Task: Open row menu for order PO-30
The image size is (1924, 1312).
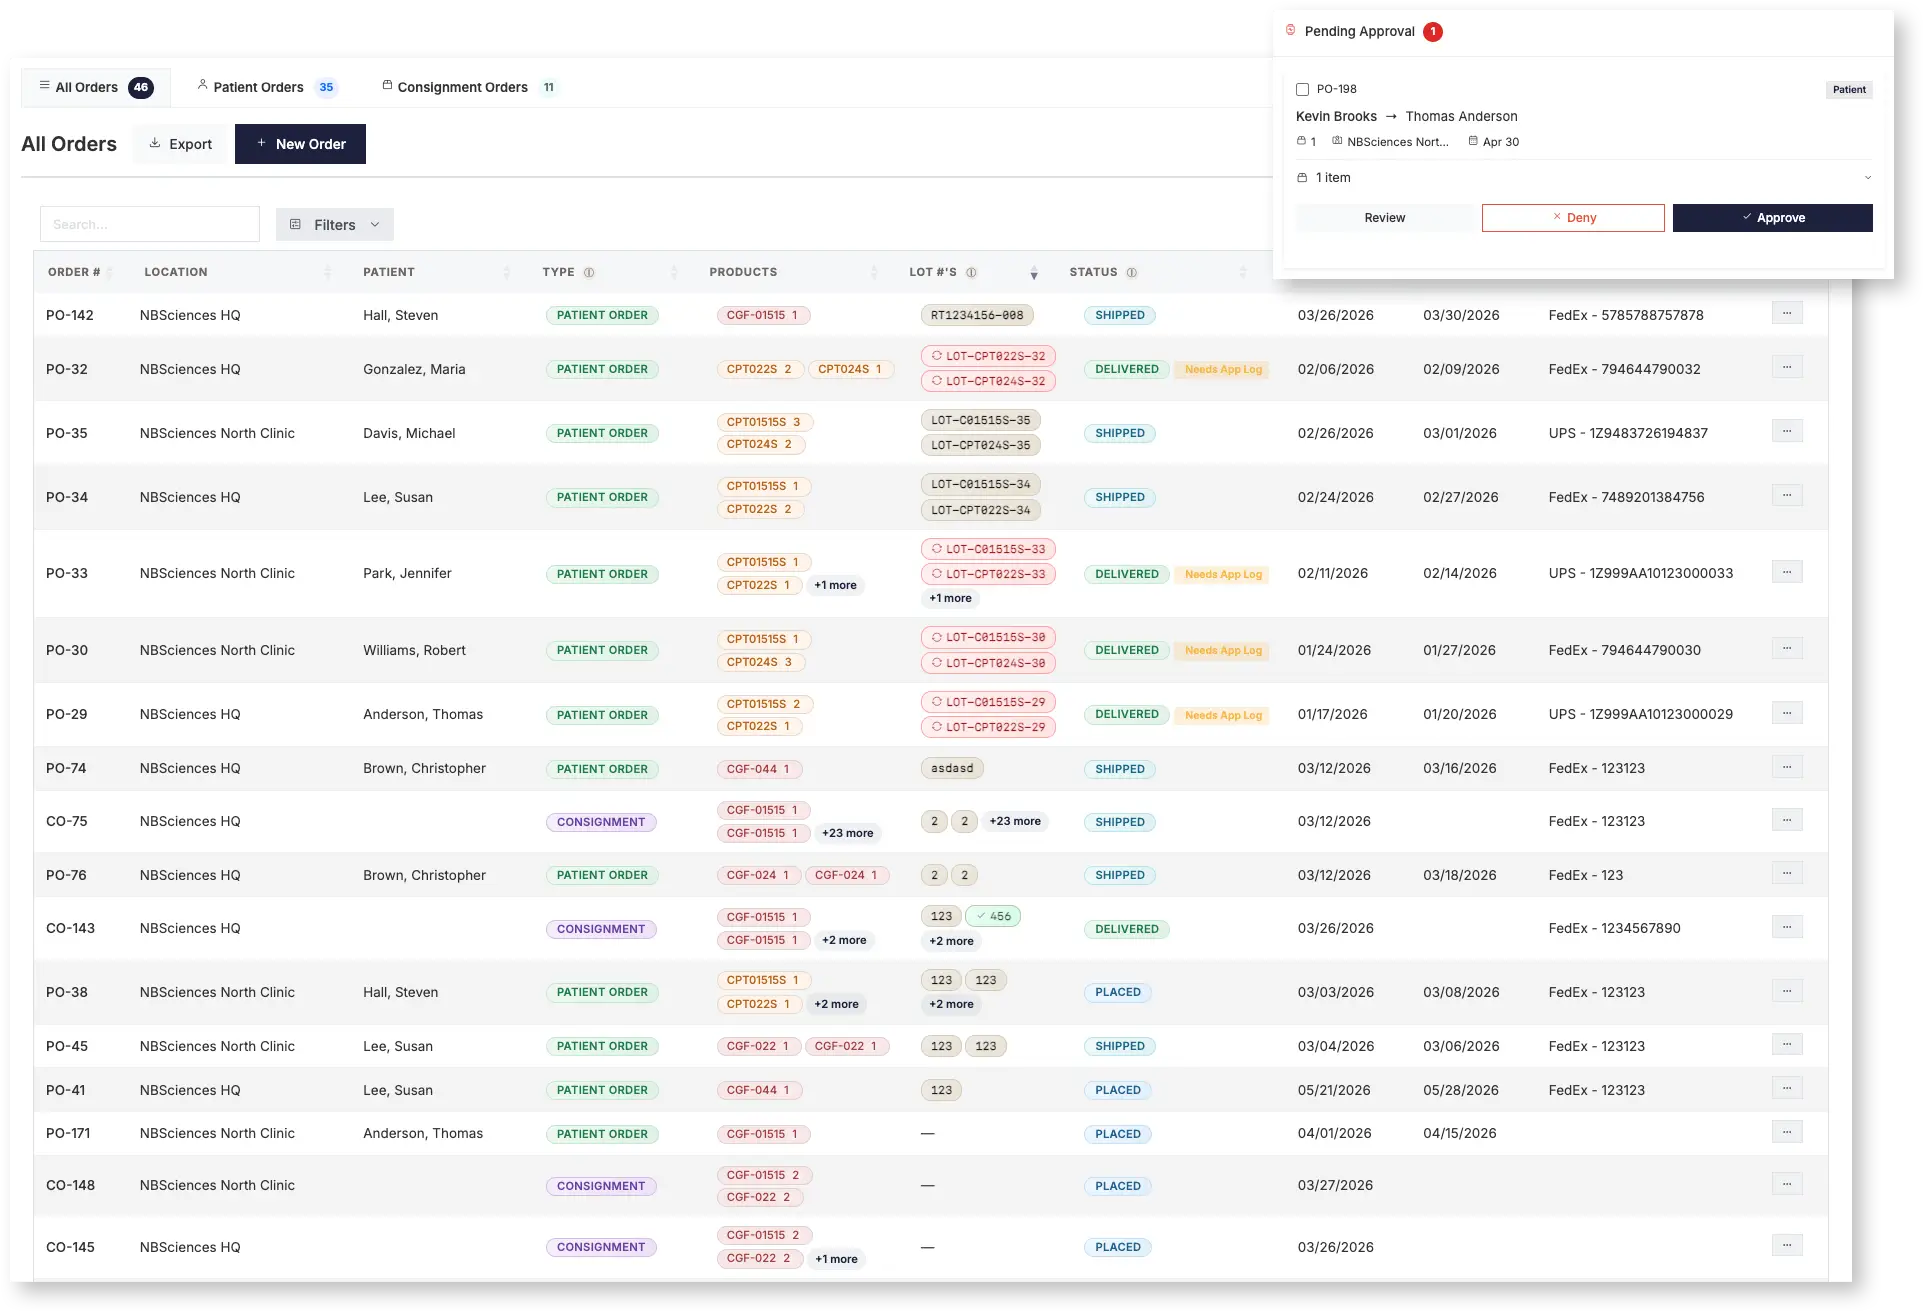Action: 1786,649
